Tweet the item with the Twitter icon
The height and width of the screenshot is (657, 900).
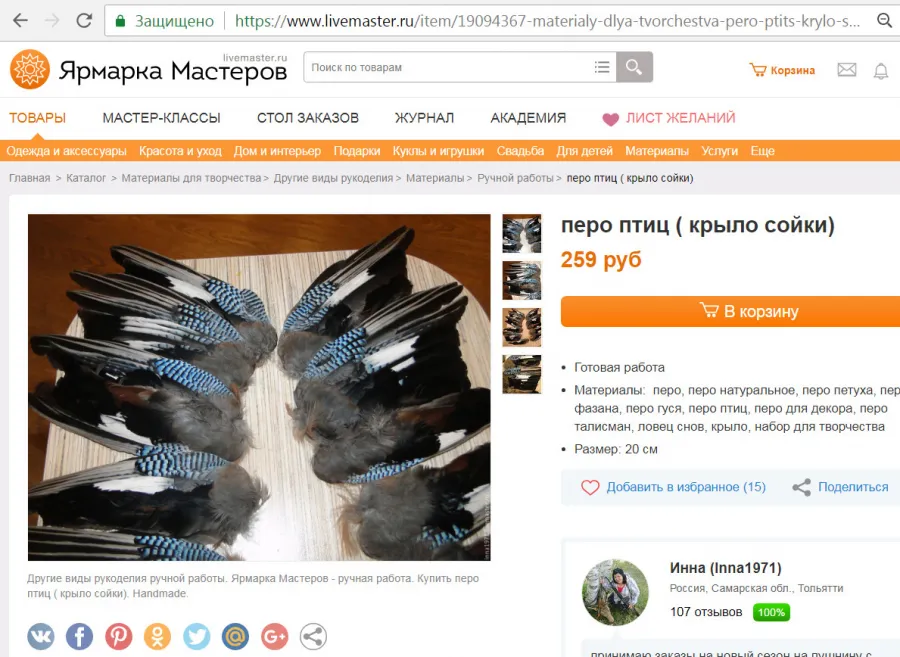tap(196, 636)
